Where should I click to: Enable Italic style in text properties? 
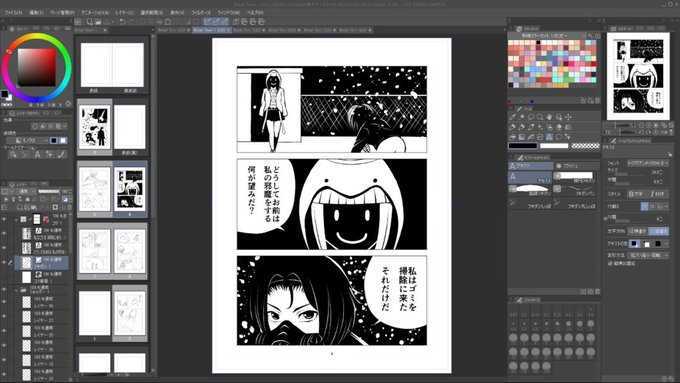(657, 194)
